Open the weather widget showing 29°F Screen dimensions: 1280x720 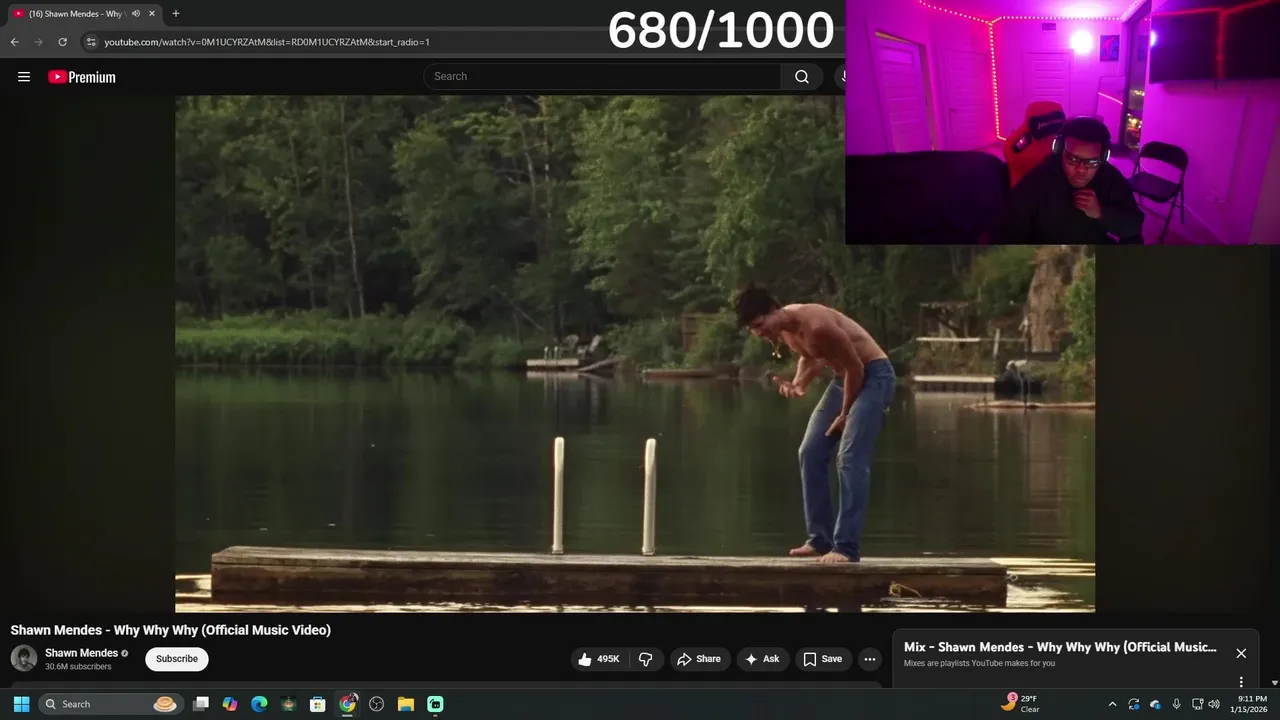(1020, 704)
